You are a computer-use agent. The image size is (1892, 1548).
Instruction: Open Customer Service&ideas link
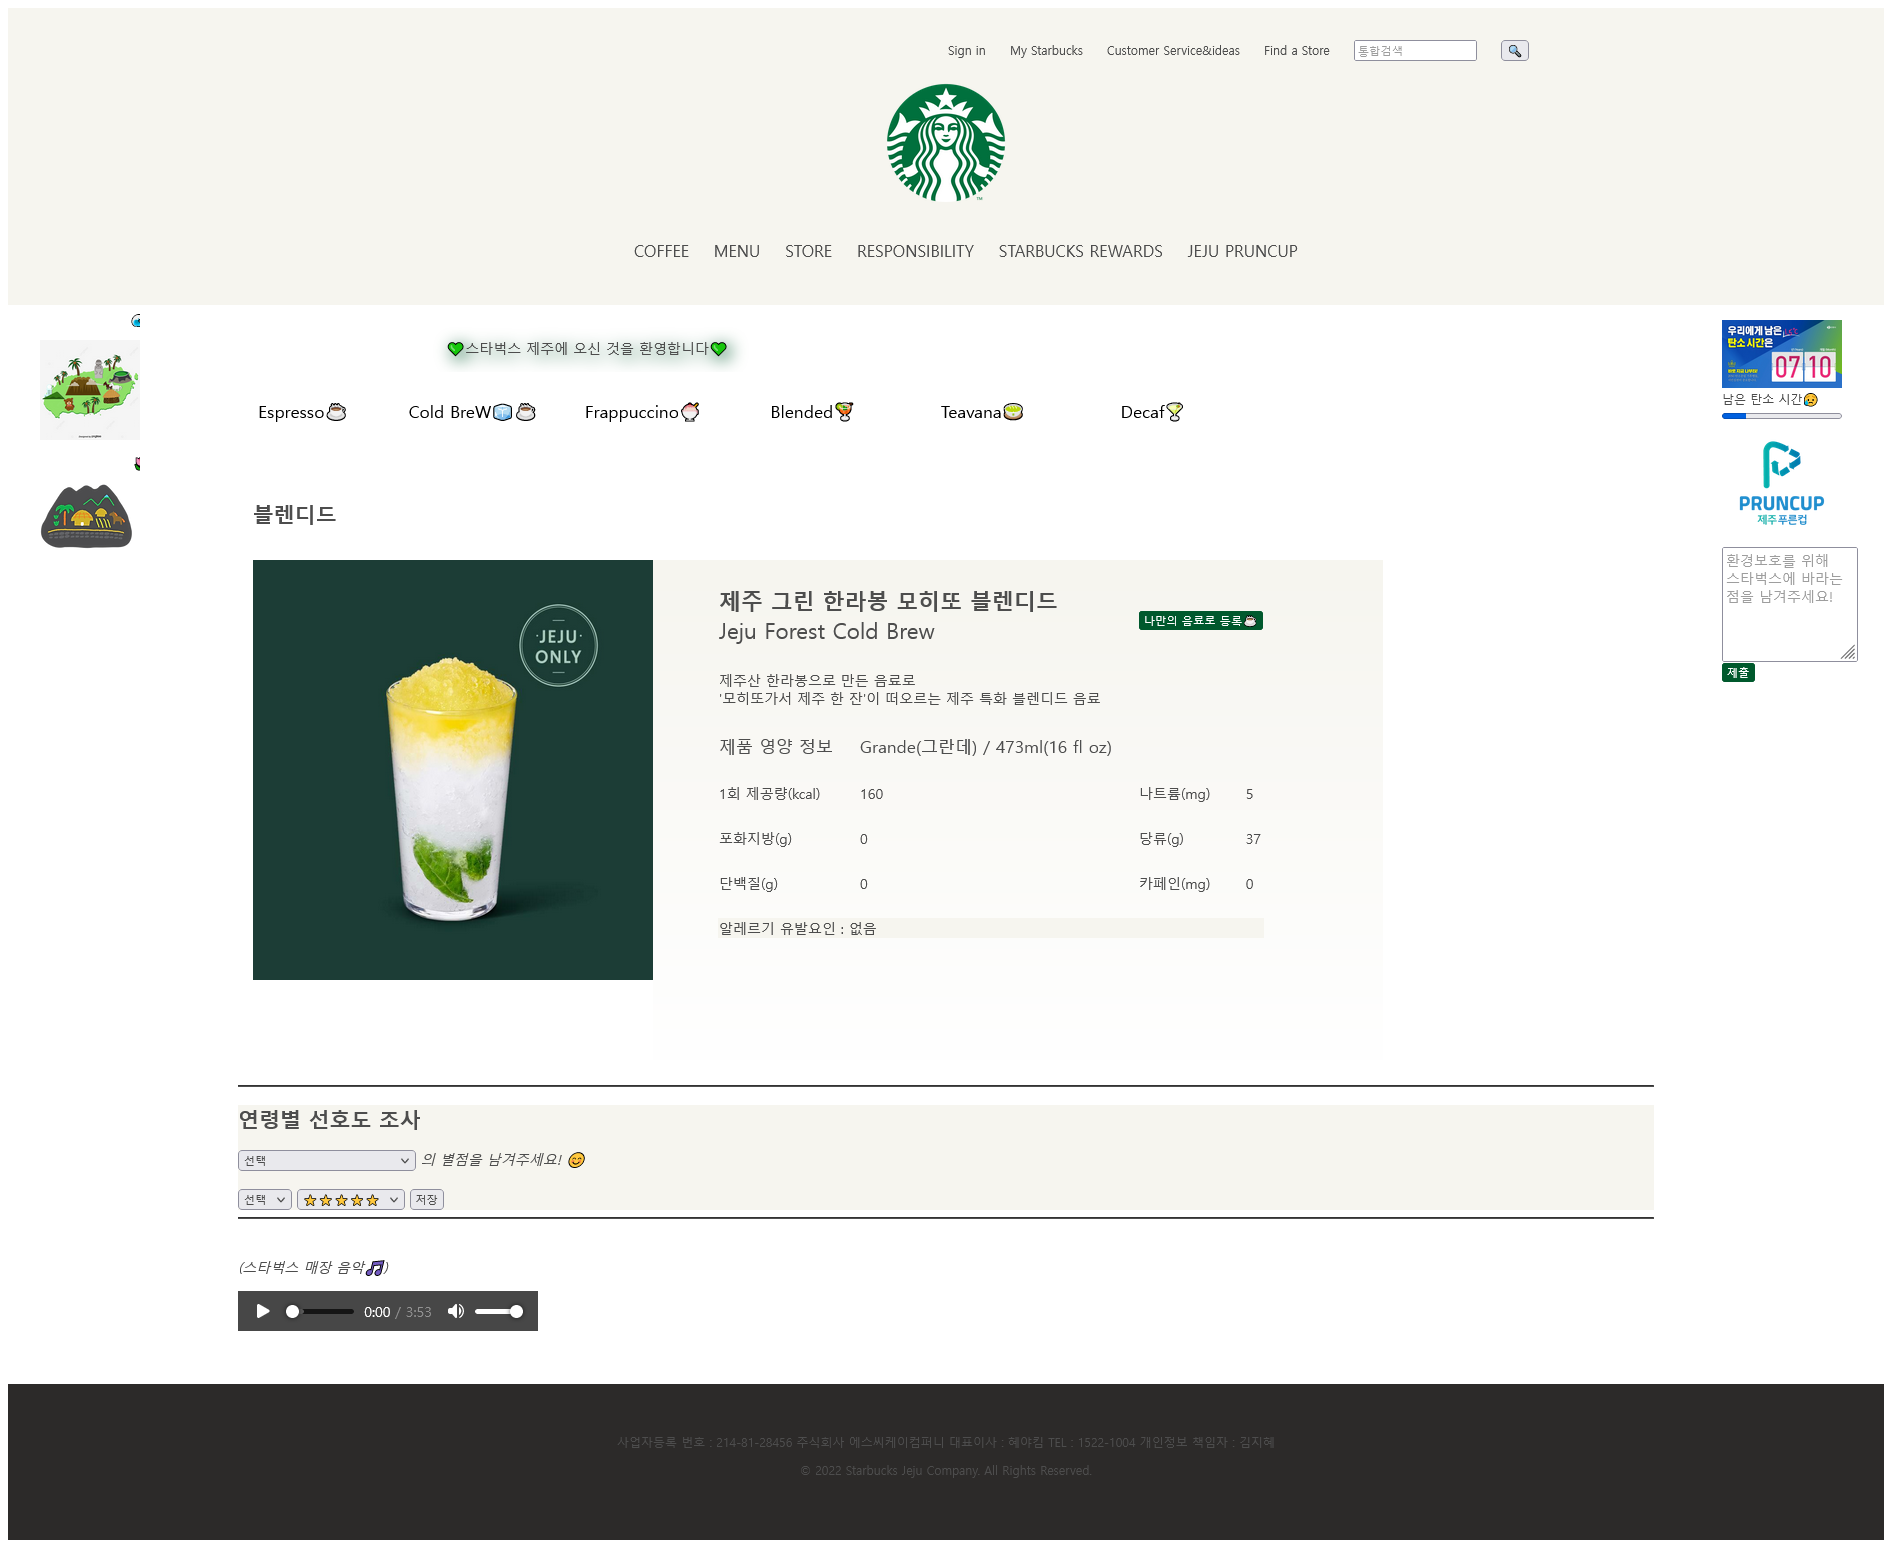(x=1173, y=51)
